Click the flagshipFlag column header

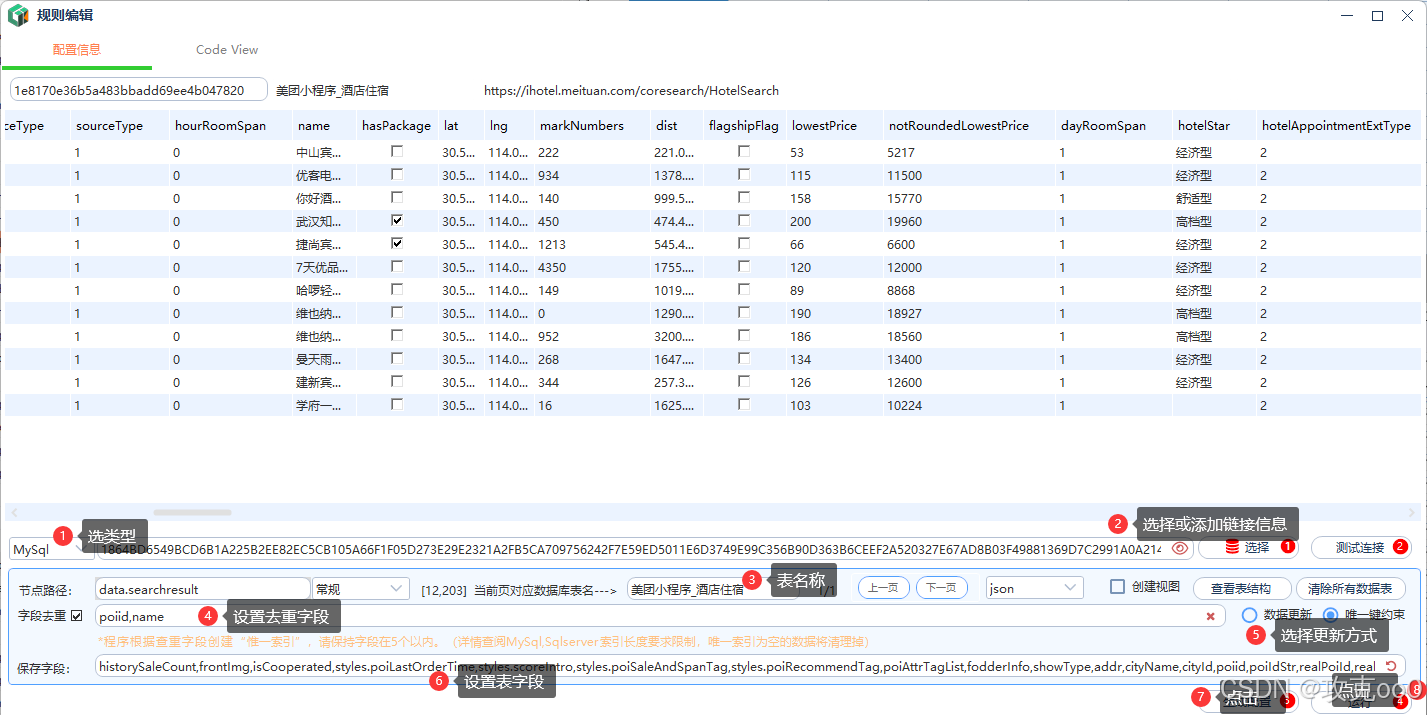[744, 126]
